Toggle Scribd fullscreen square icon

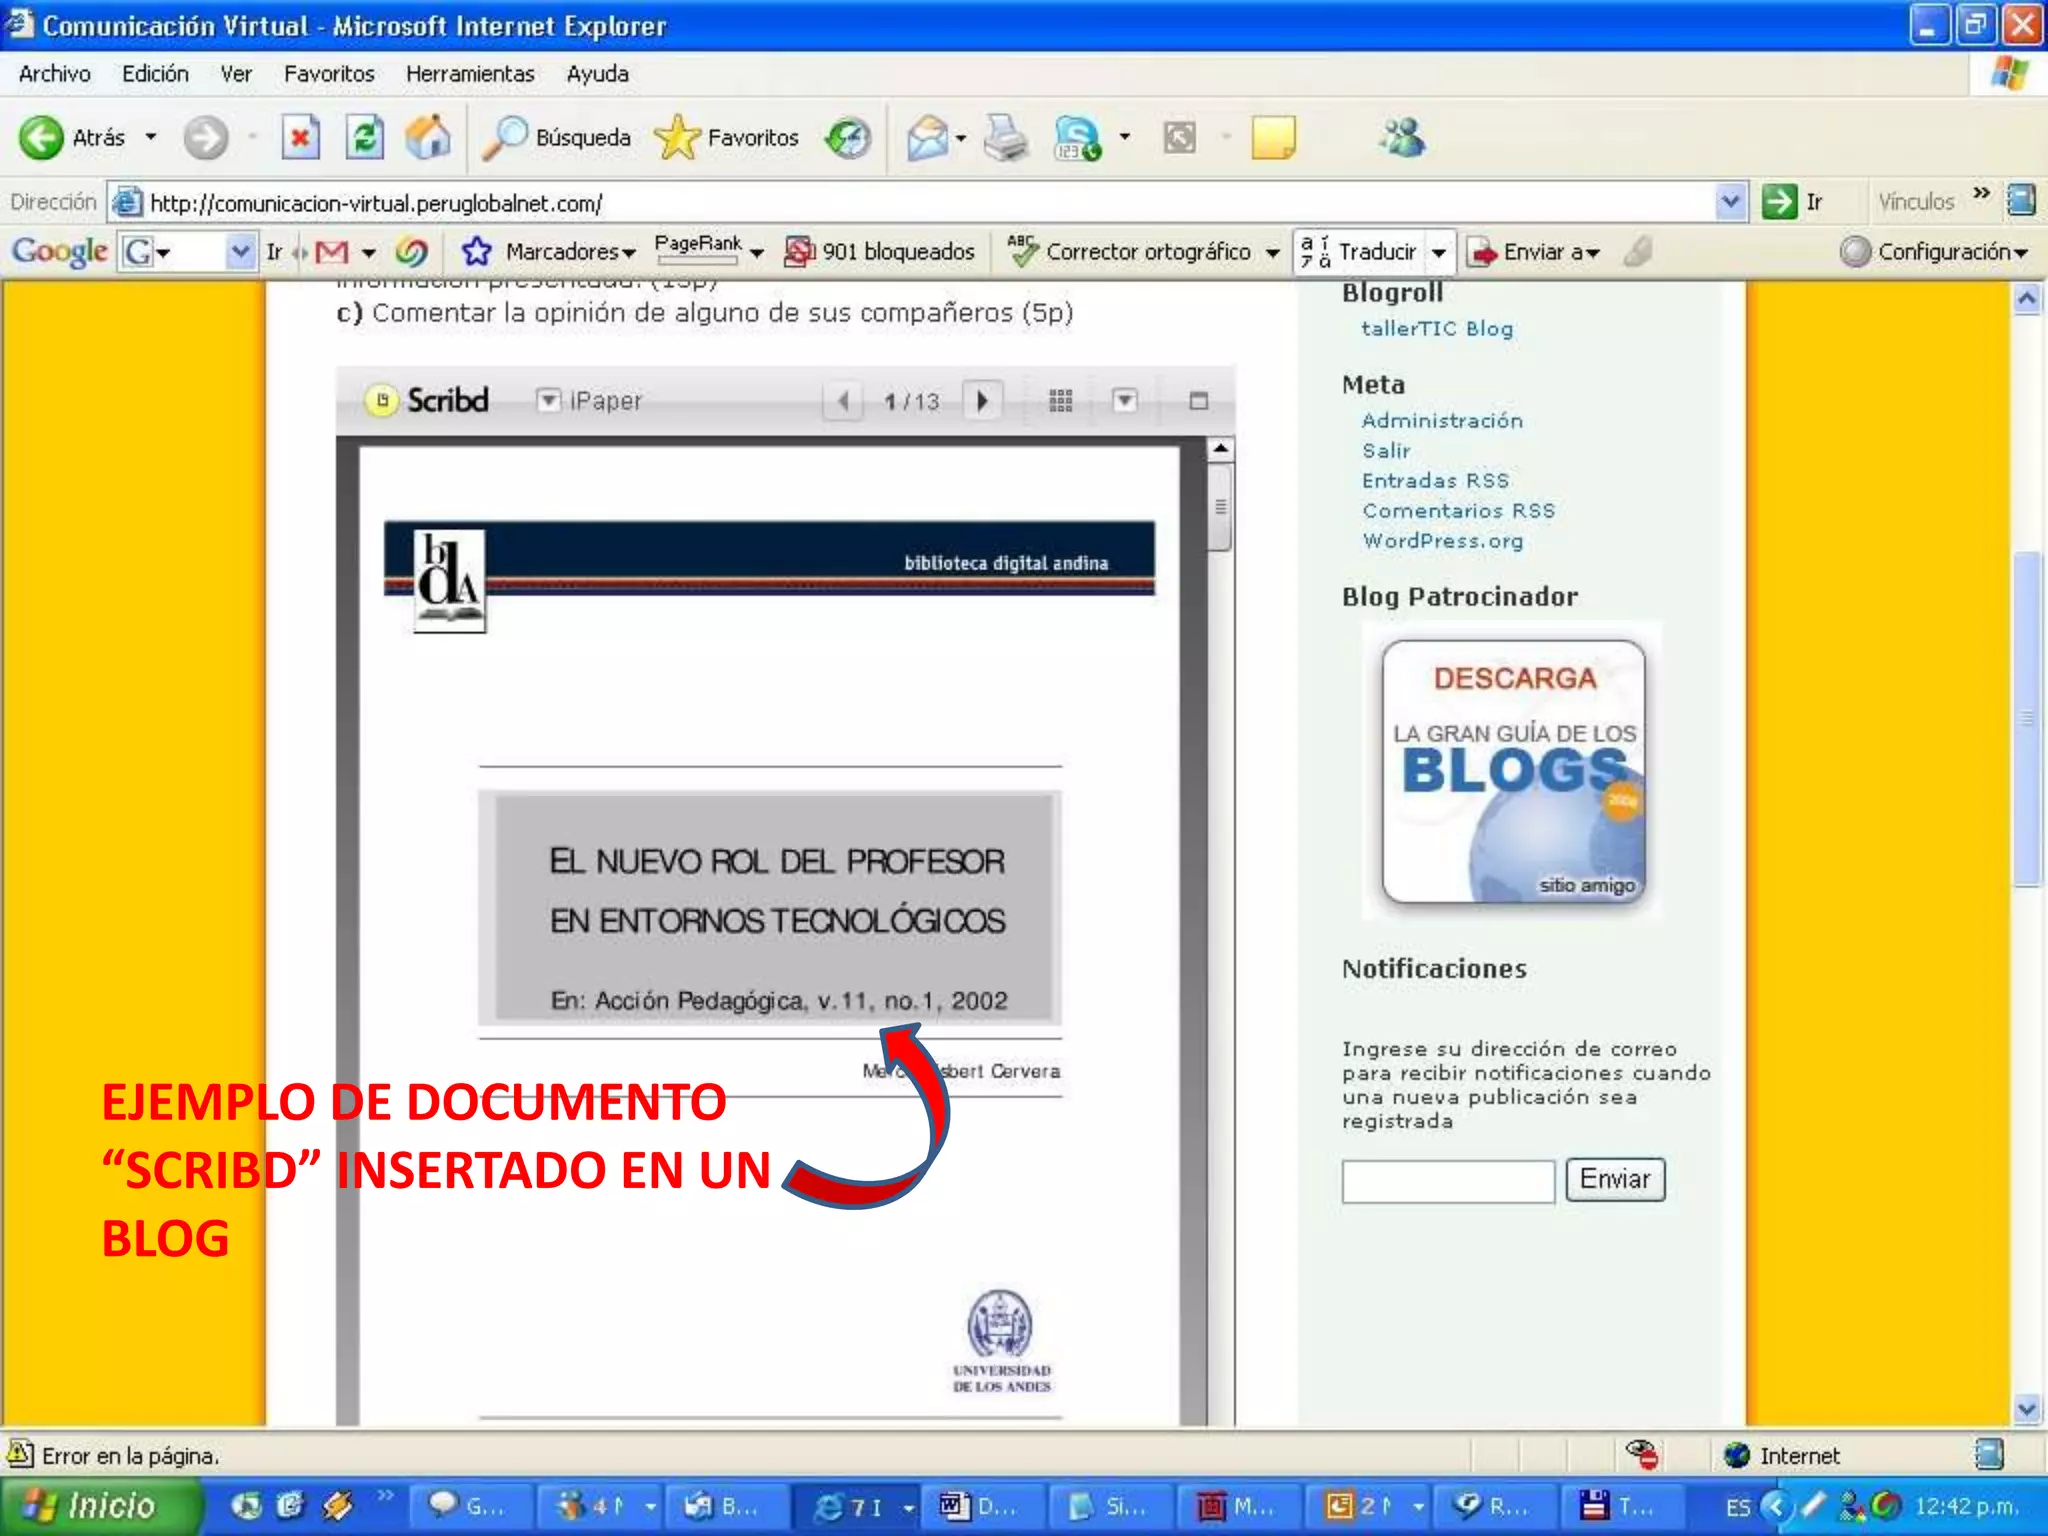pos(1199,401)
